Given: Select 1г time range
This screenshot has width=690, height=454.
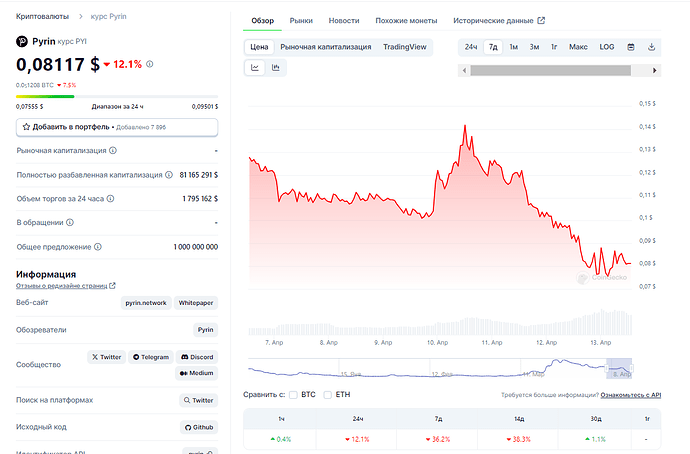Looking at the screenshot, I should coord(554,47).
